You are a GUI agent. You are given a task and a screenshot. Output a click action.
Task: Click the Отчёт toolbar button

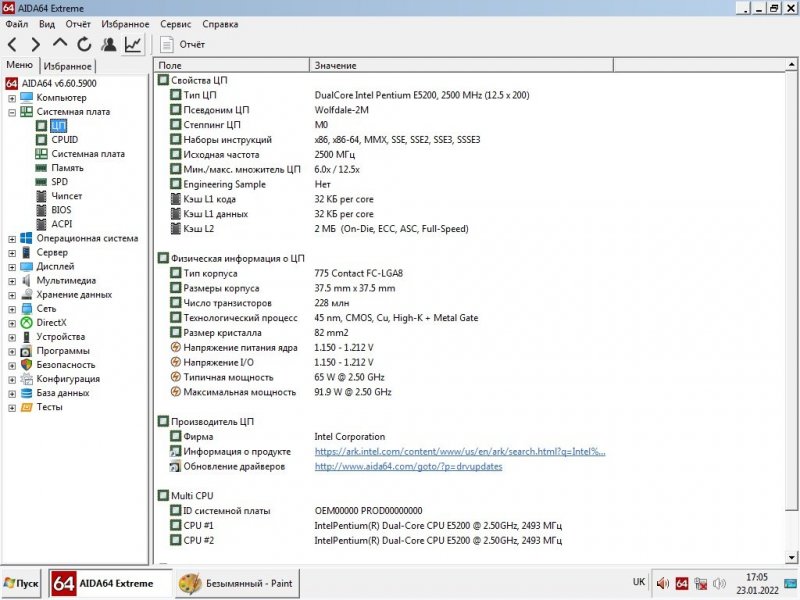click(x=183, y=45)
